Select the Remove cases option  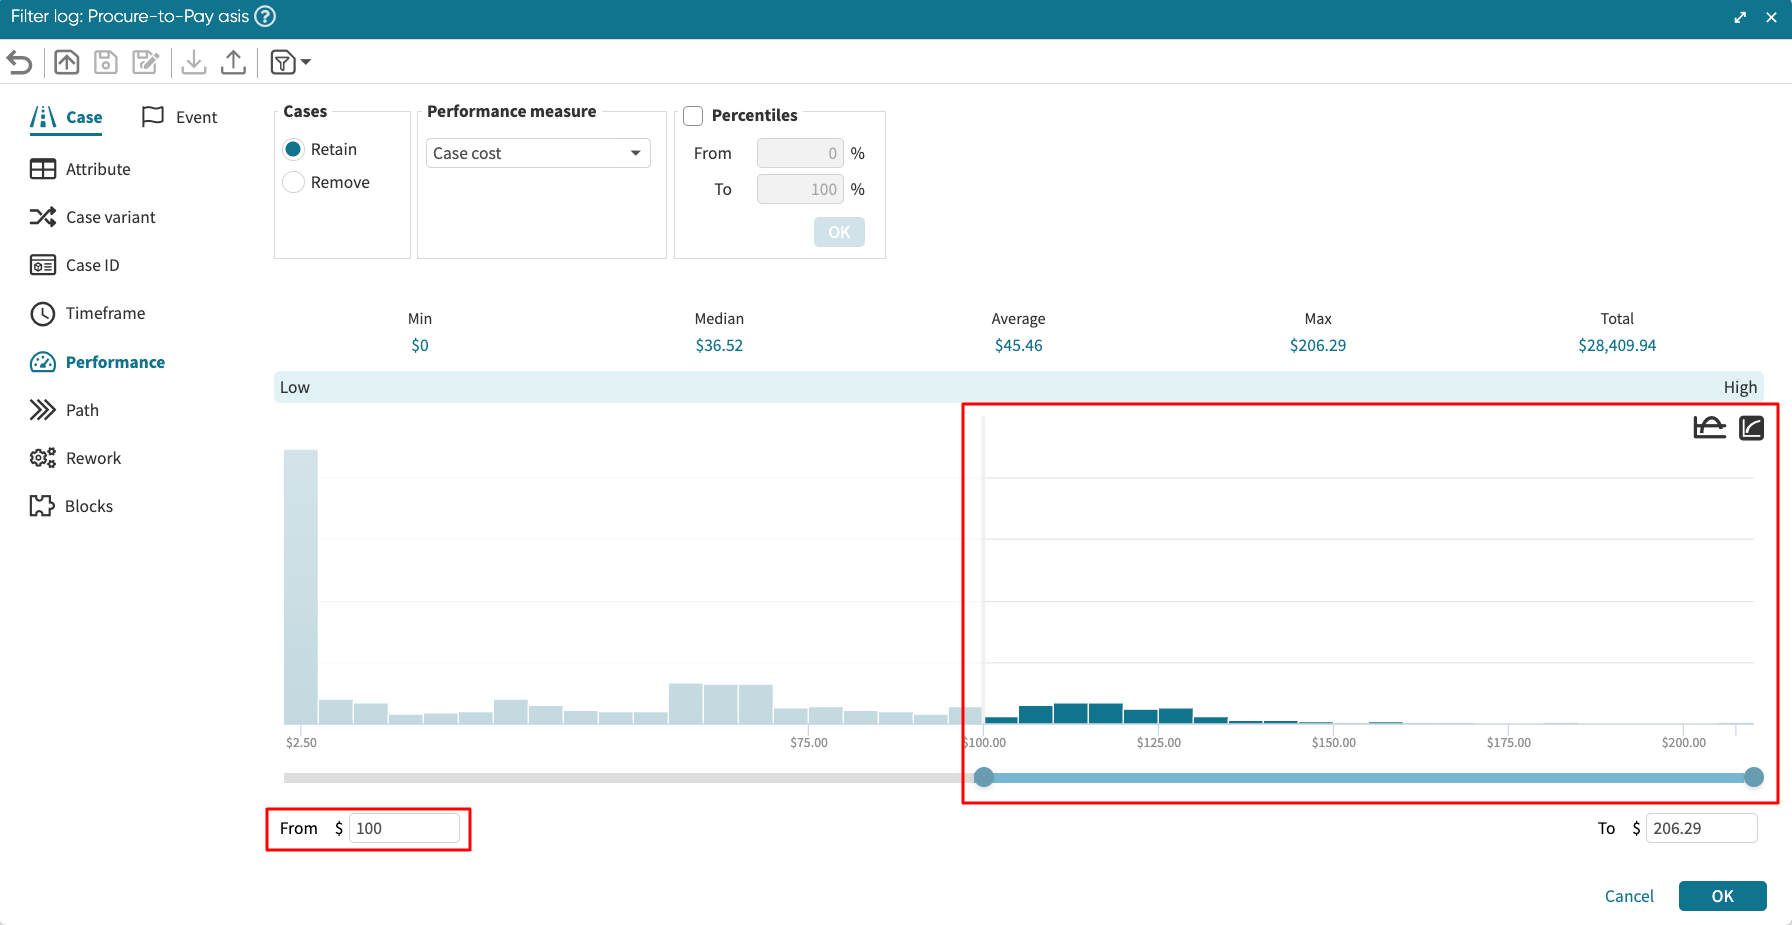coord(294,182)
